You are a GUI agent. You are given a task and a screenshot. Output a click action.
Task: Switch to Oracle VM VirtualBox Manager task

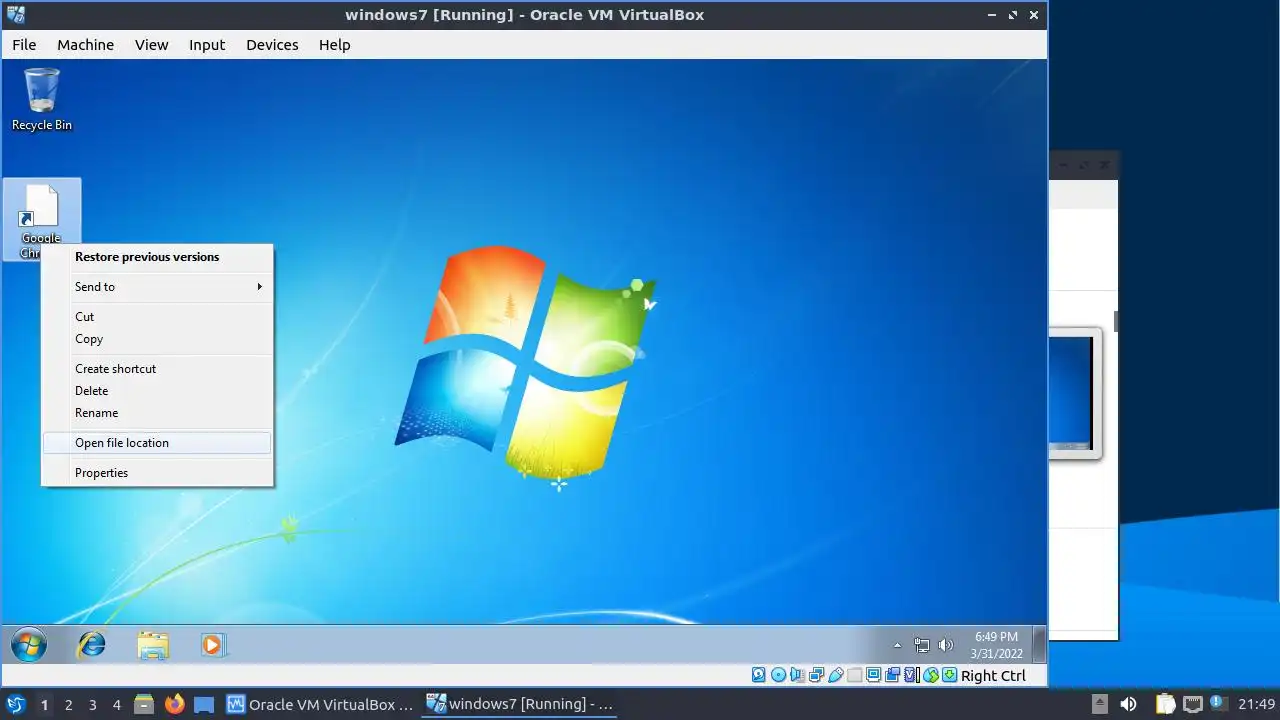tap(320, 704)
